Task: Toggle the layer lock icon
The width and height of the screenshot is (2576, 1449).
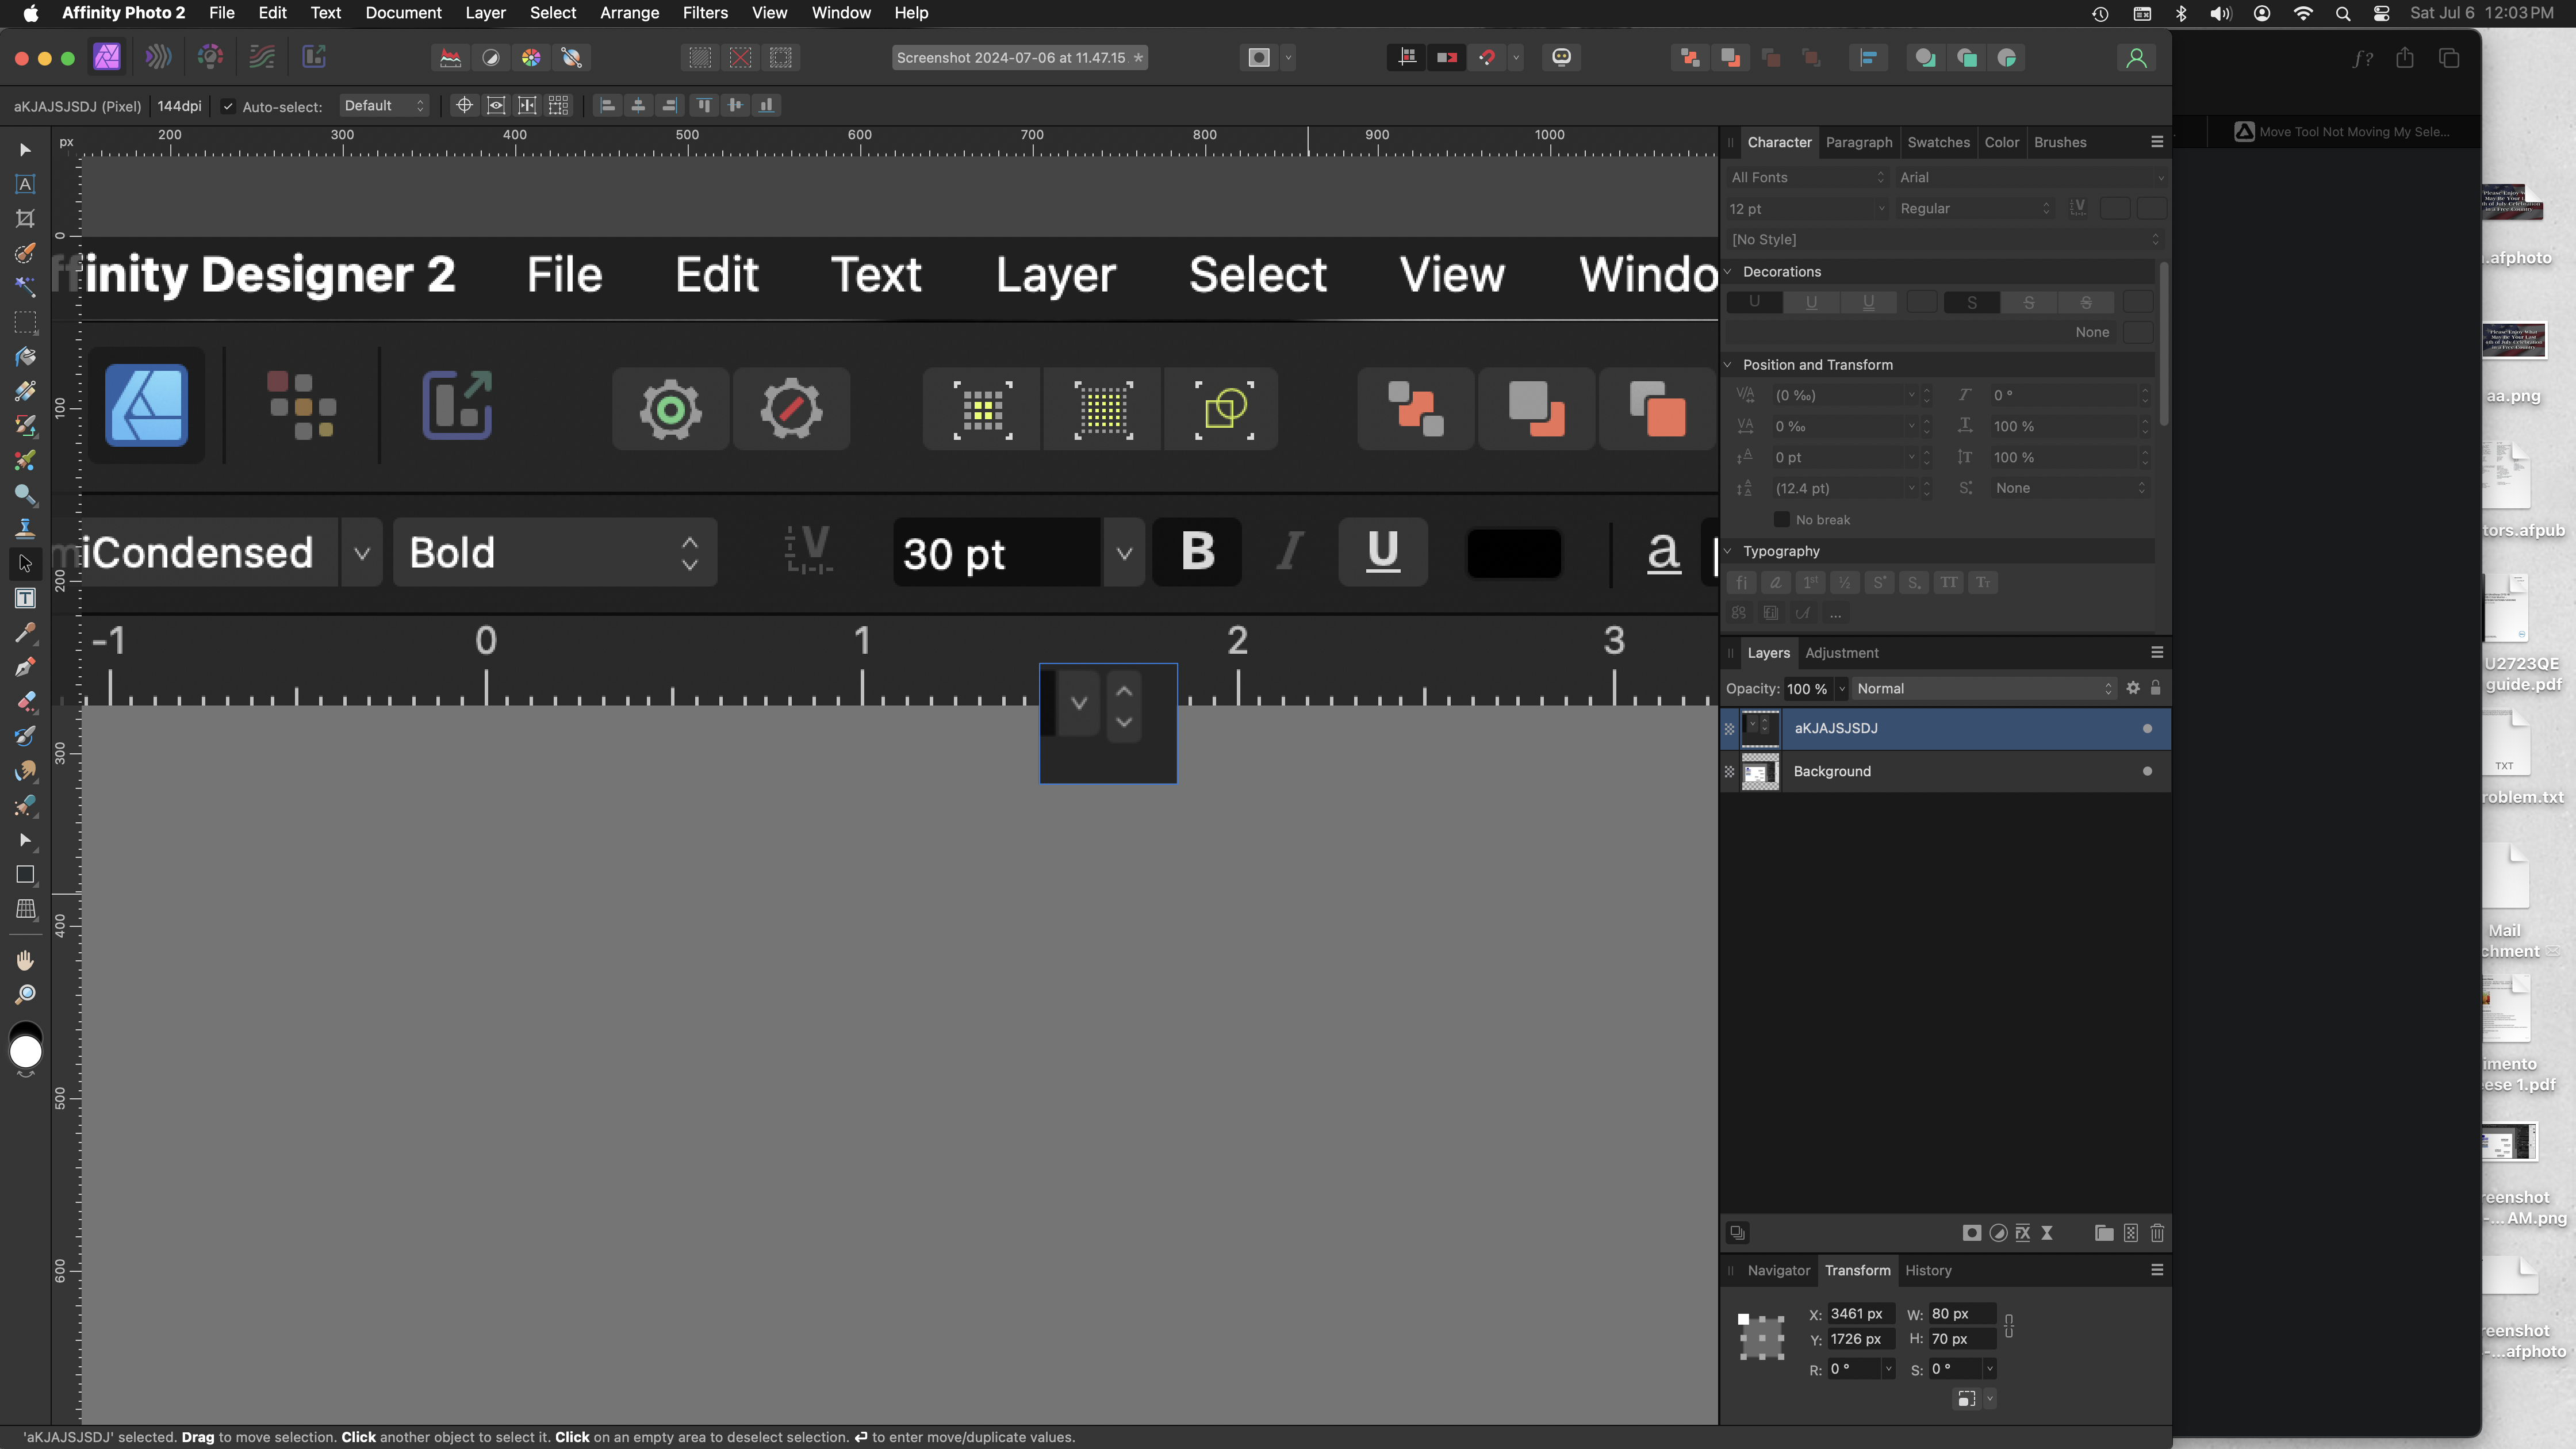Action: [x=2155, y=688]
